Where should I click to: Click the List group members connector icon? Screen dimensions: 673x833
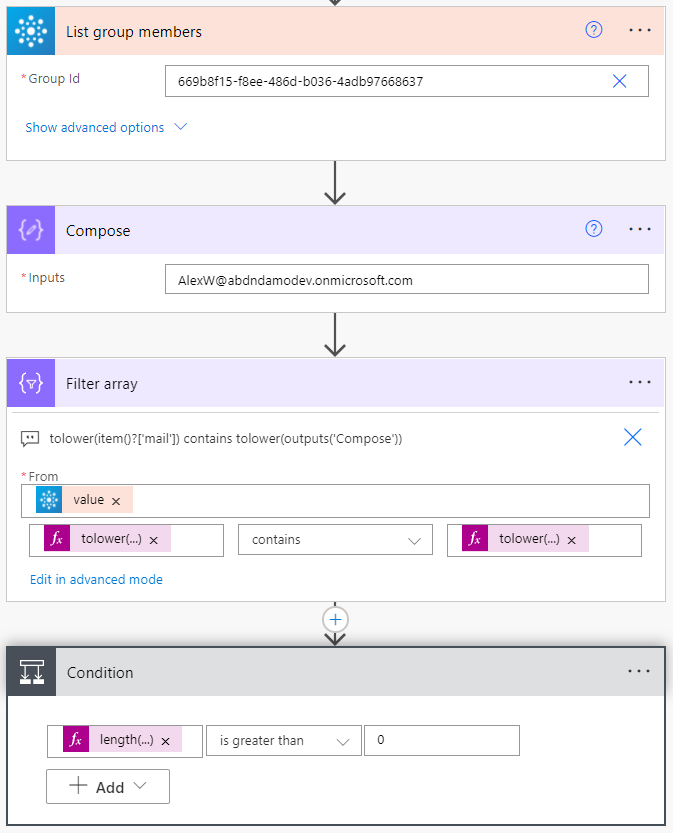pos(30,30)
